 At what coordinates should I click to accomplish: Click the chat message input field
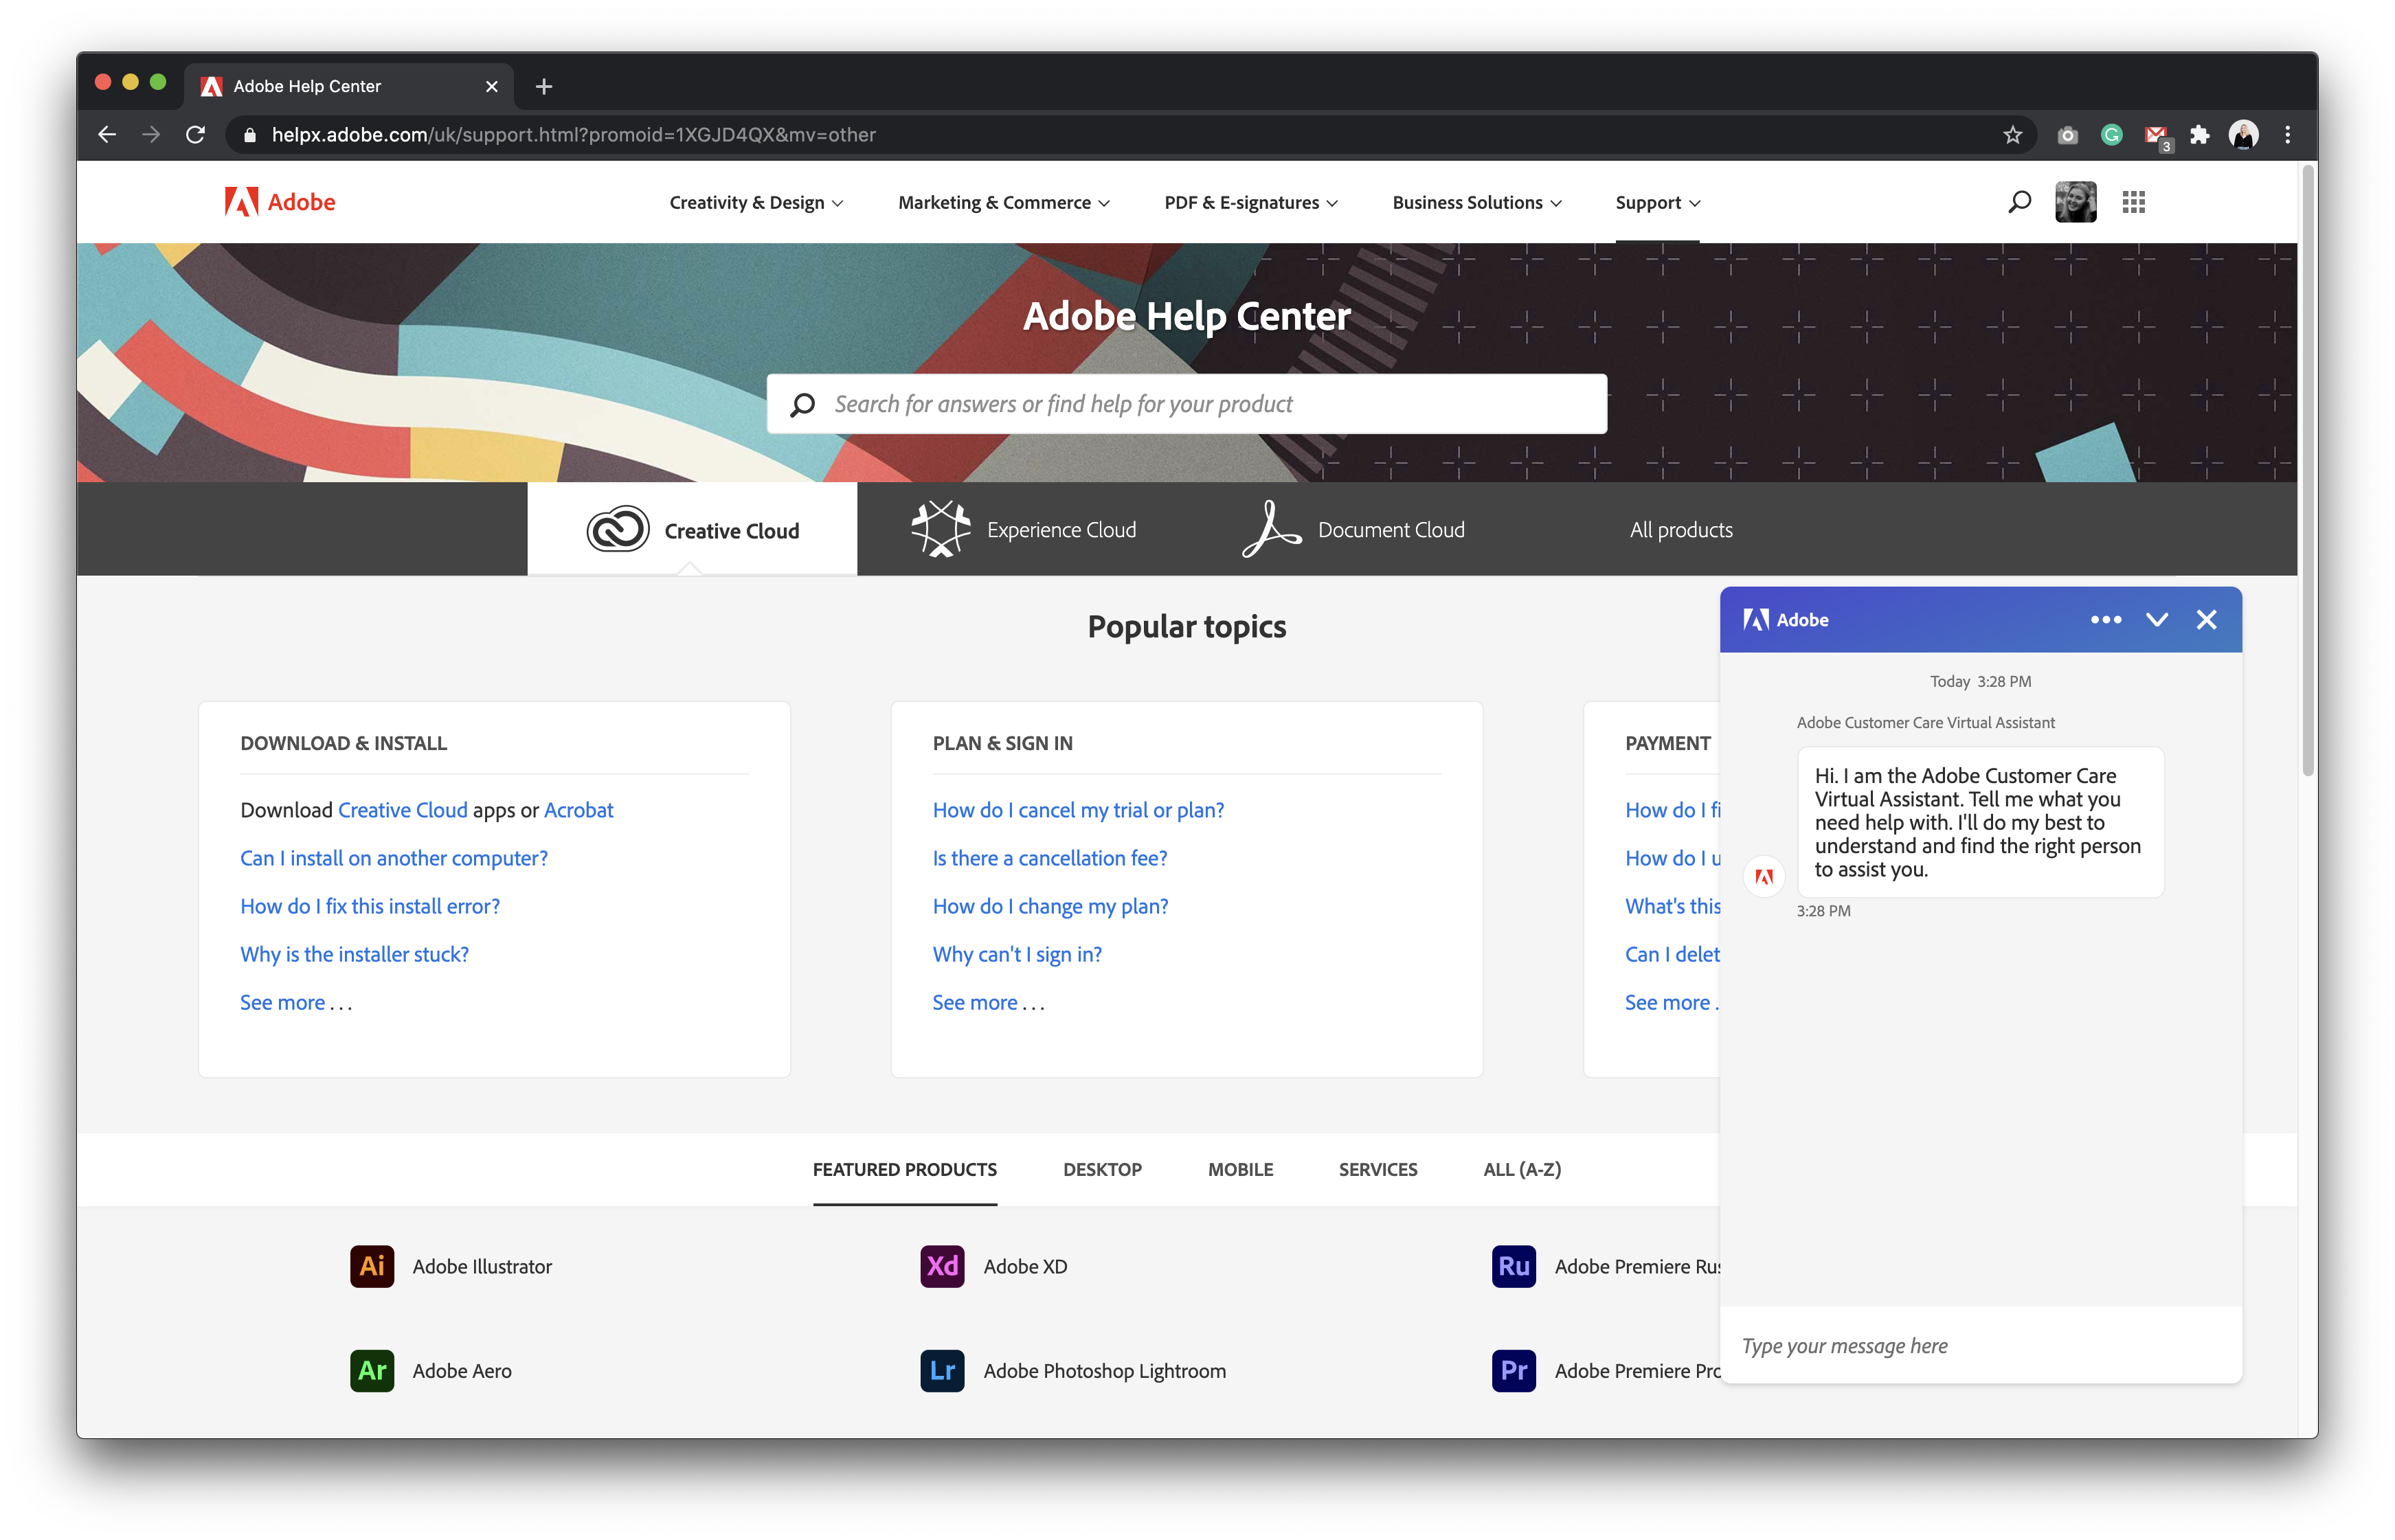pos(1980,1345)
